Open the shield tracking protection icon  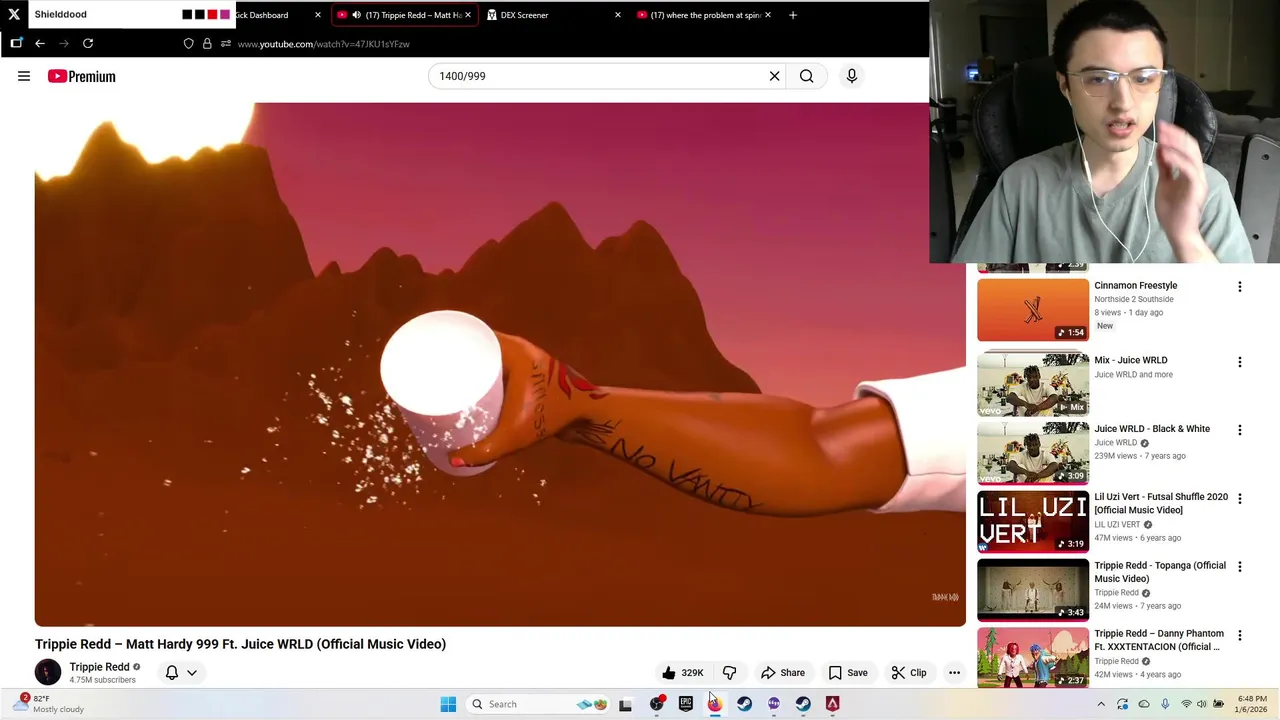point(188,44)
